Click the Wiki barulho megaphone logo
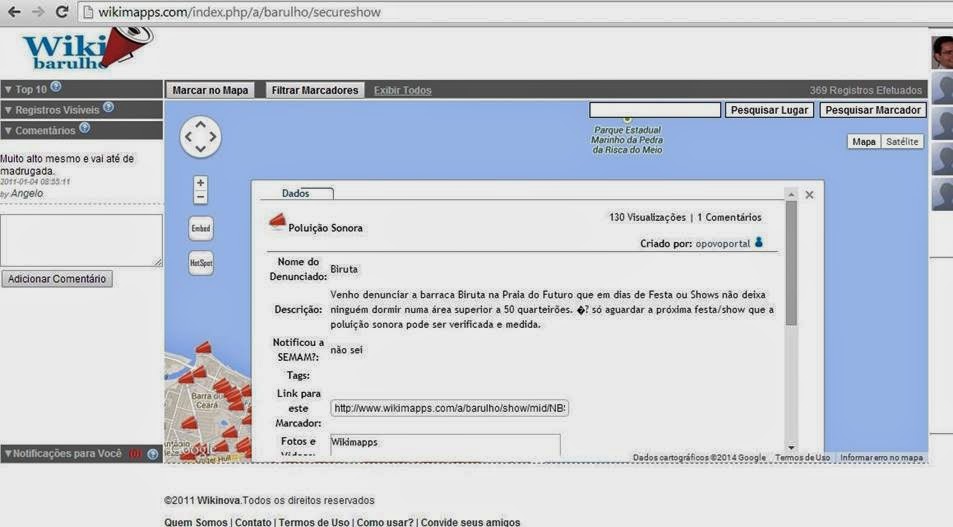The width and height of the screenshot is (953, 527). (x=87, y=50)
